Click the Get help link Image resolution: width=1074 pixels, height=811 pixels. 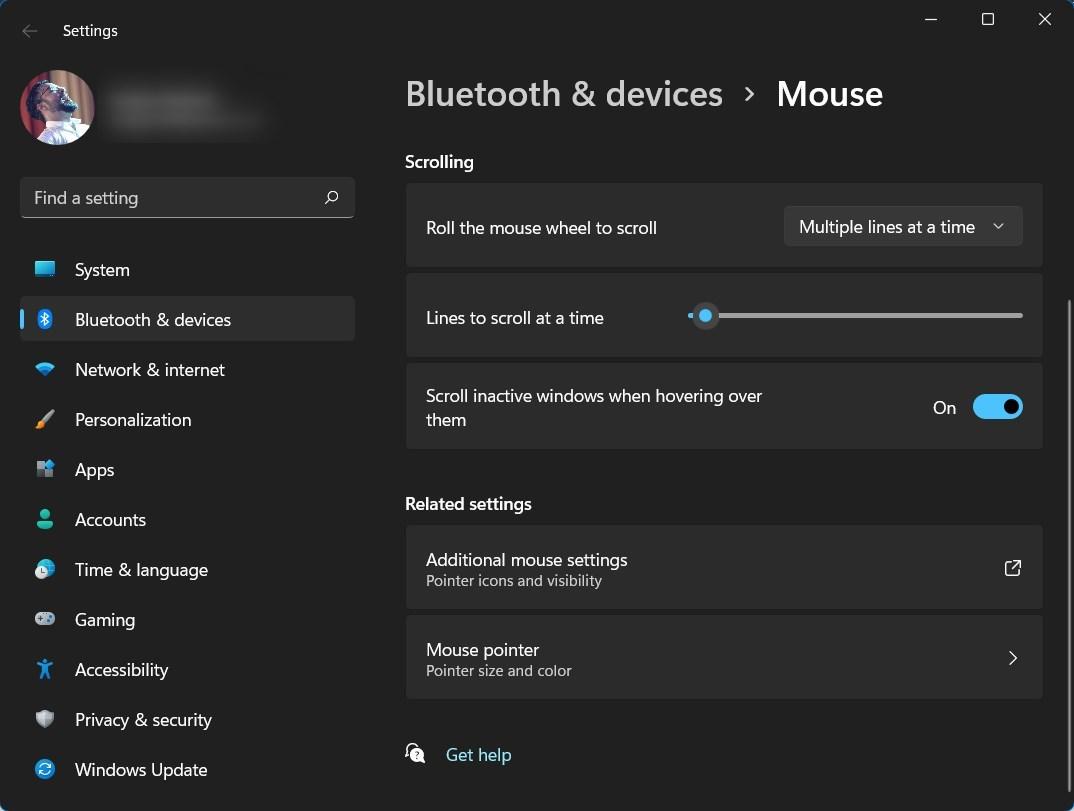pyautogui.click(x=478, y=755)
